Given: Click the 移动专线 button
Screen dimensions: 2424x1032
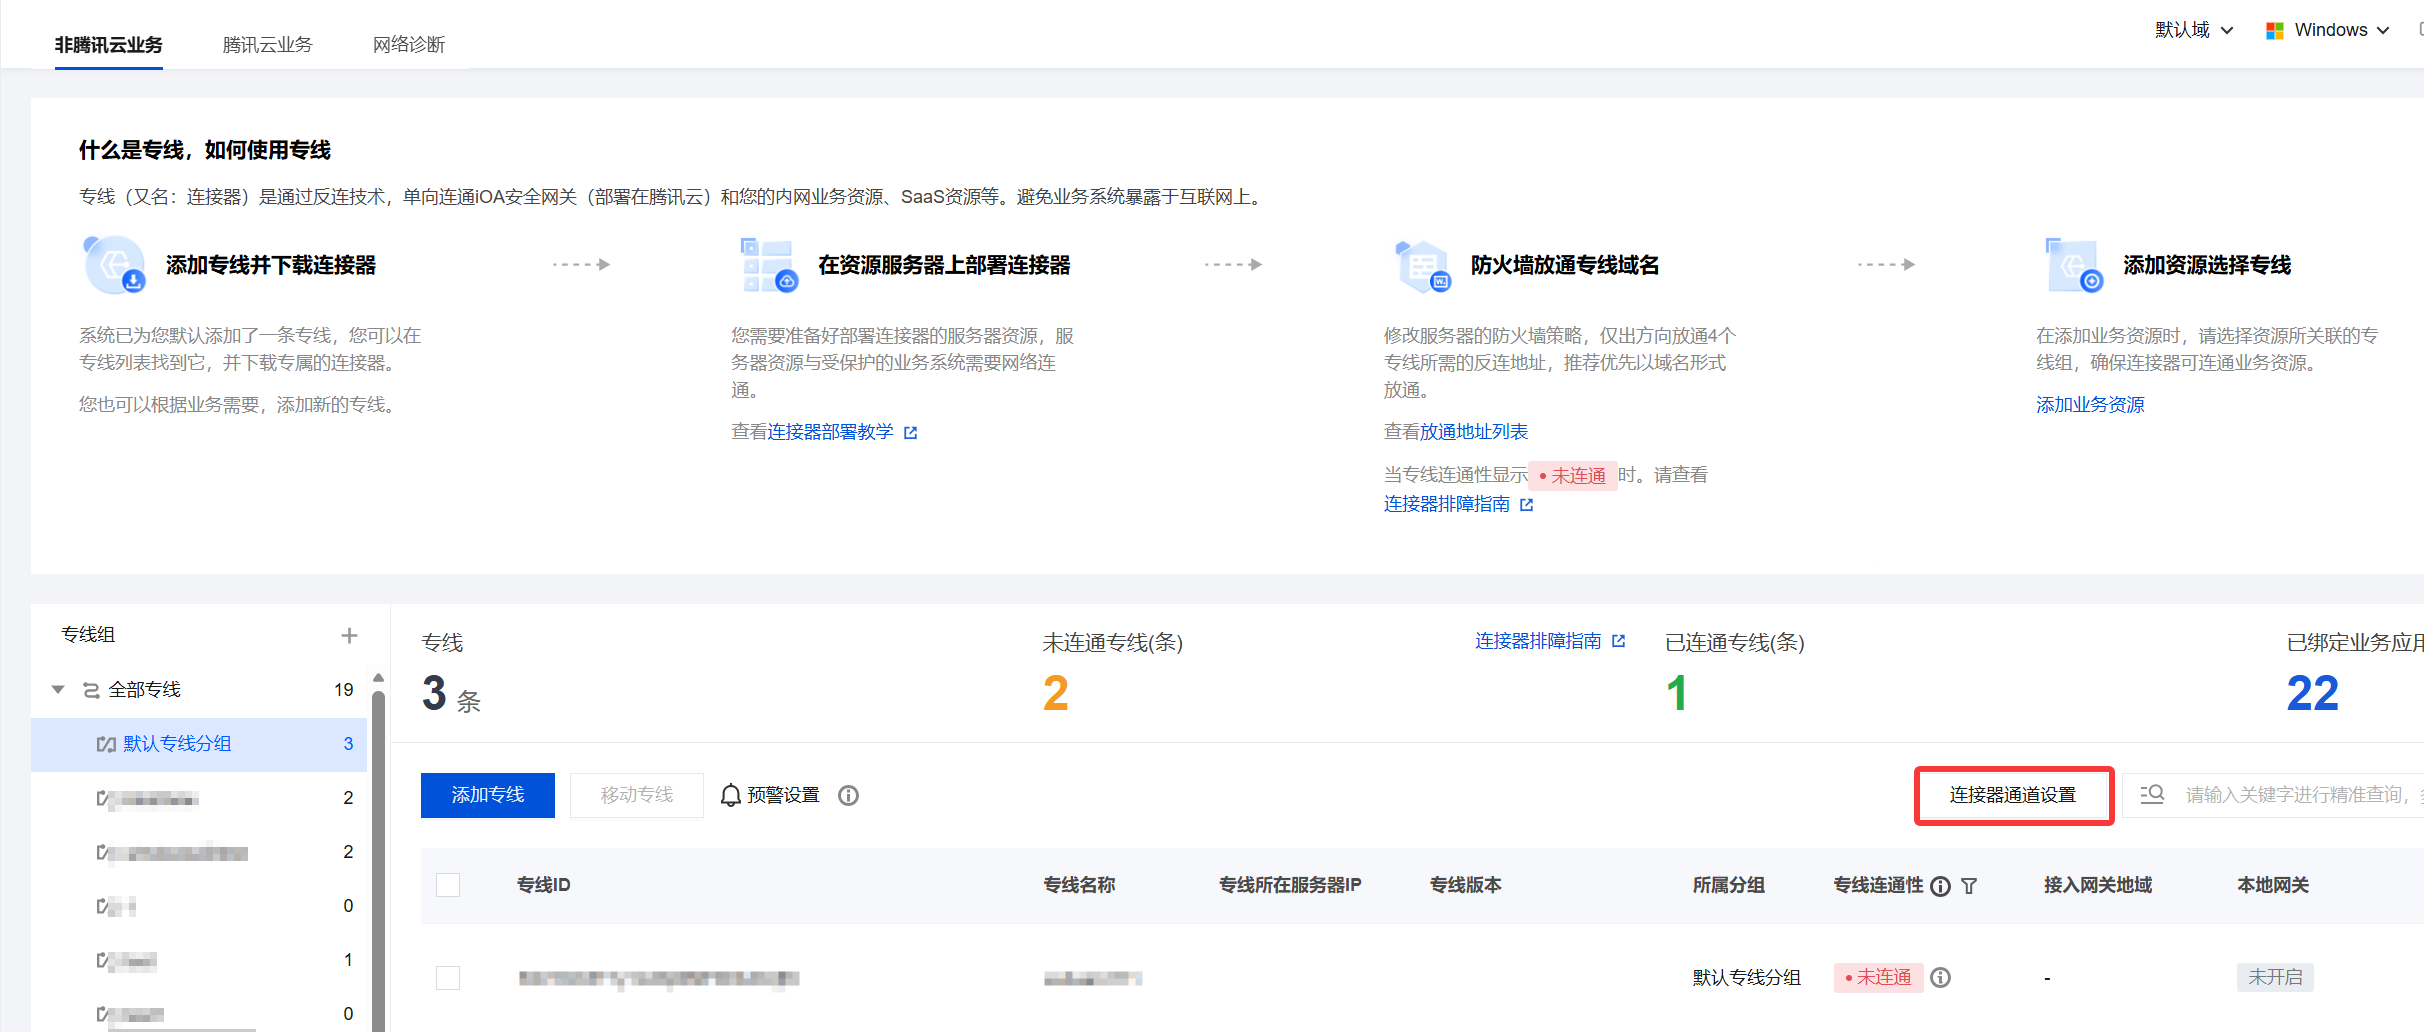Looking at the screenshot, I should [637, 795].
